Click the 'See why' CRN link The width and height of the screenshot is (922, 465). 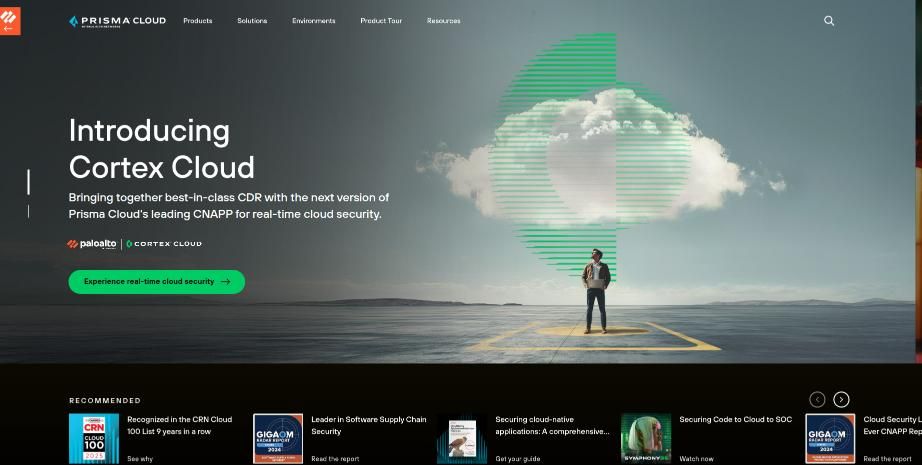point(140,459)
